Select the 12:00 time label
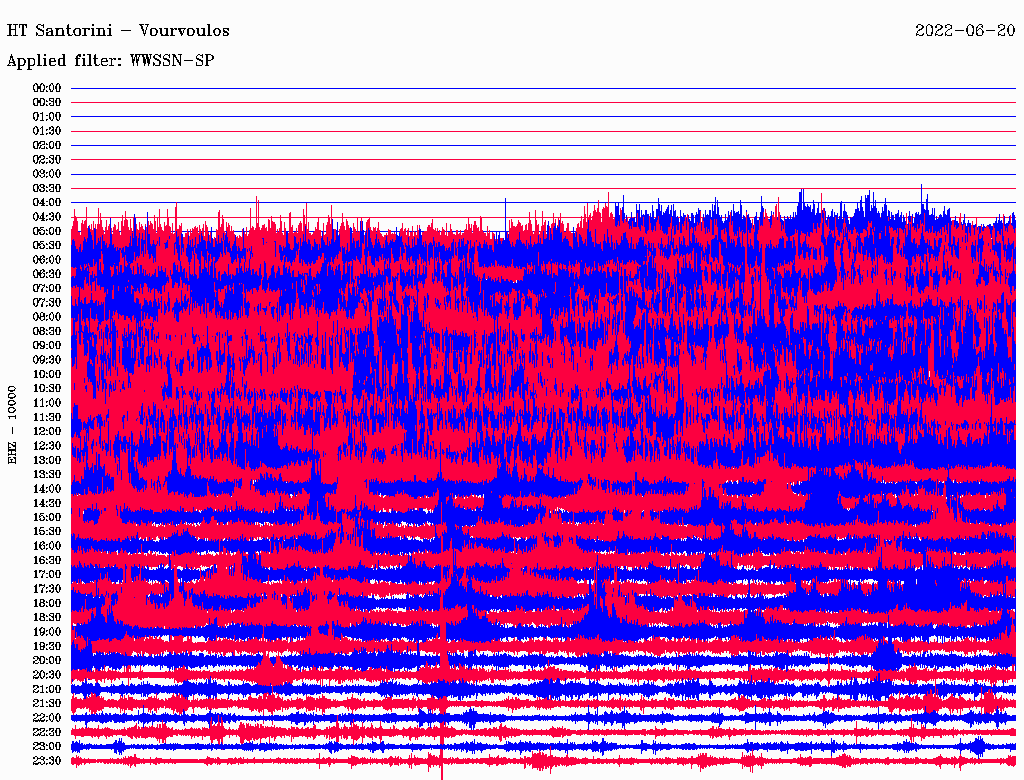Viewport: 1024px width, 780px height. (x=47, y=431)
